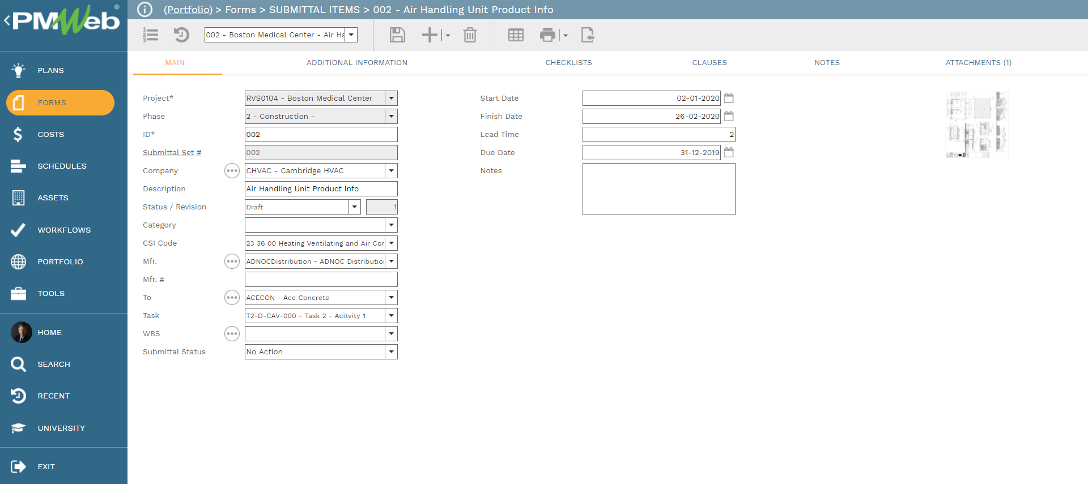Click the Mfr. # input field
The height and width of the screenshot is (485, 1089).
pos(322,279)
